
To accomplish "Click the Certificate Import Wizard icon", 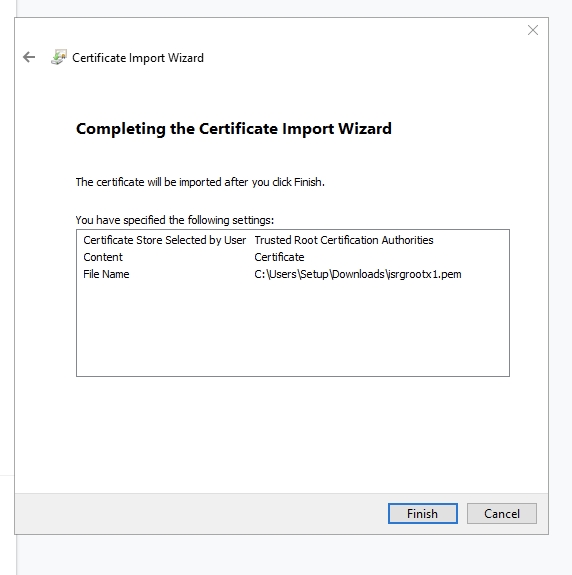I will pyautogui.click(x=59, y=57).
